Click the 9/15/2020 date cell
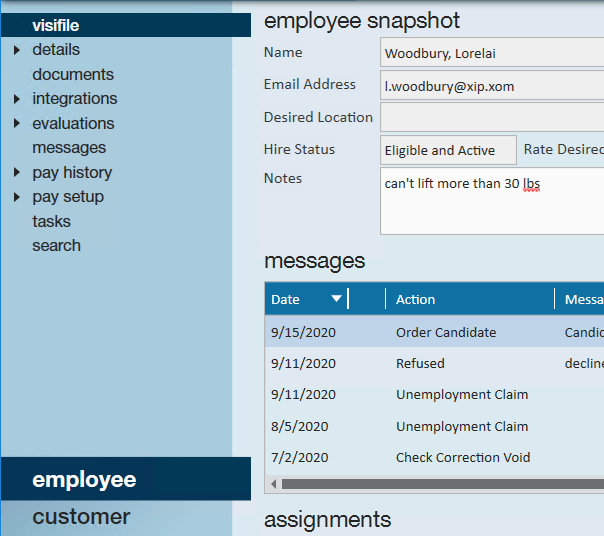Viewport: 604px width, 536px height. click(303, 332)
